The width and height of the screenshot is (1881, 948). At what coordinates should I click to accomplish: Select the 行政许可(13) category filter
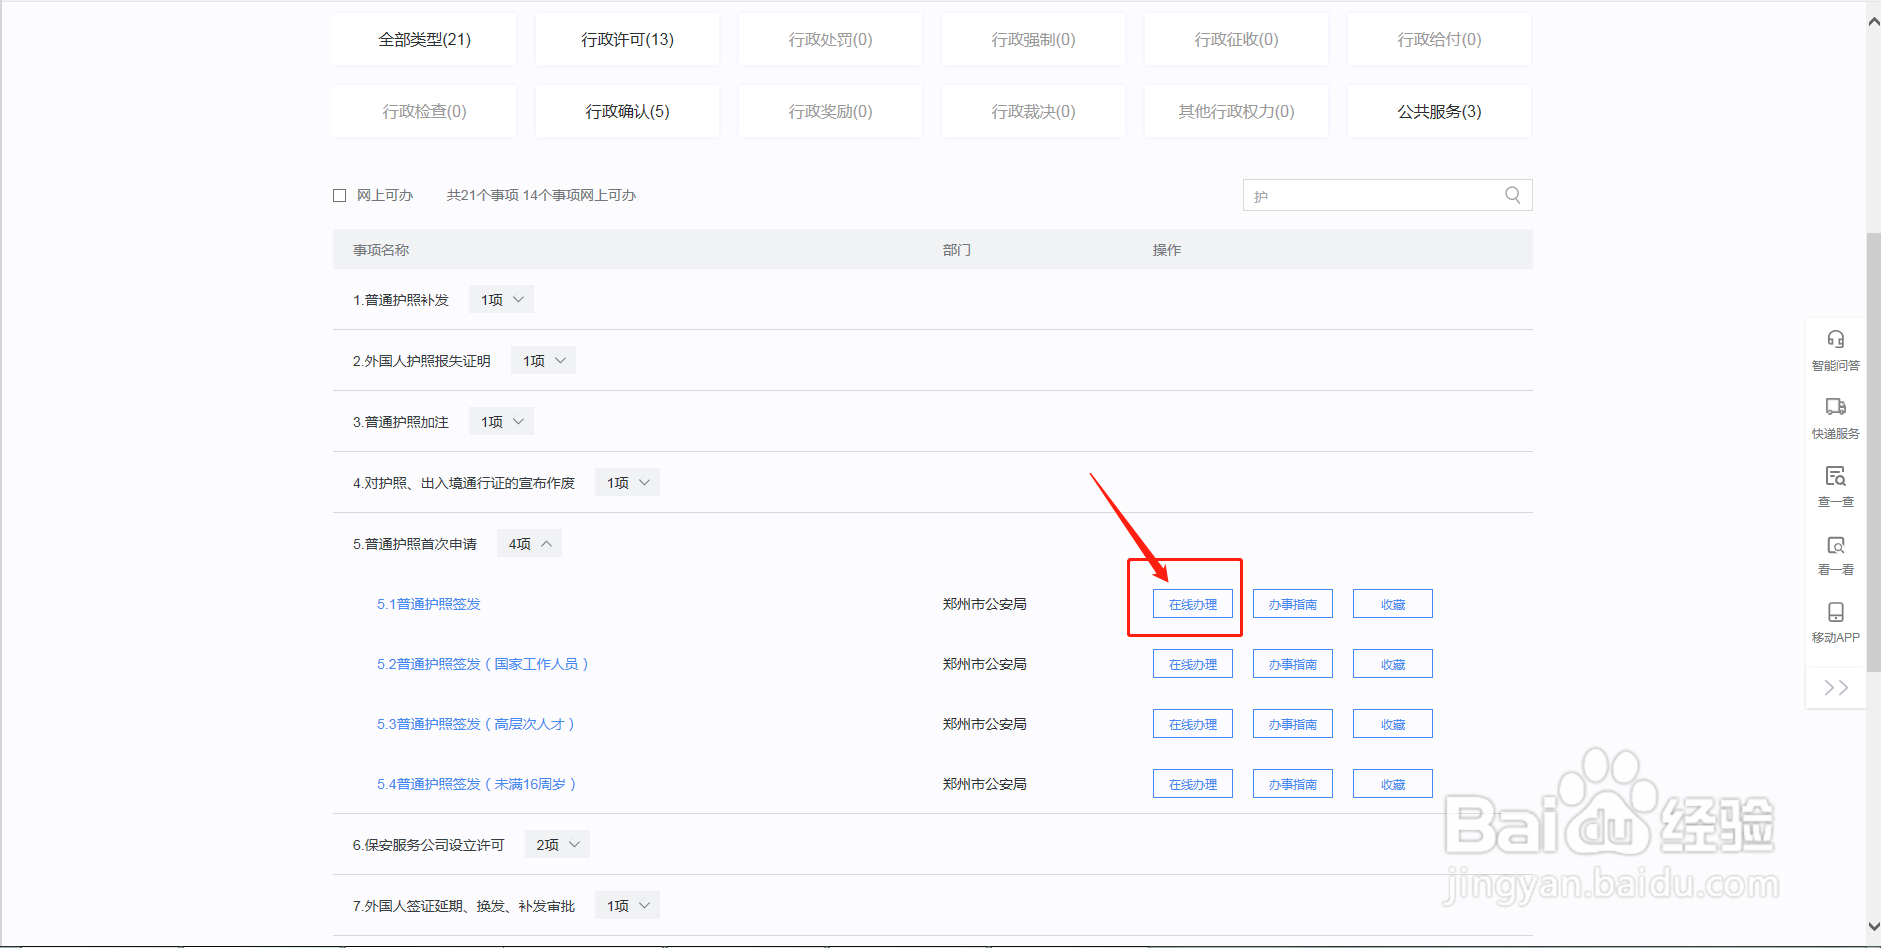point(628,39)
